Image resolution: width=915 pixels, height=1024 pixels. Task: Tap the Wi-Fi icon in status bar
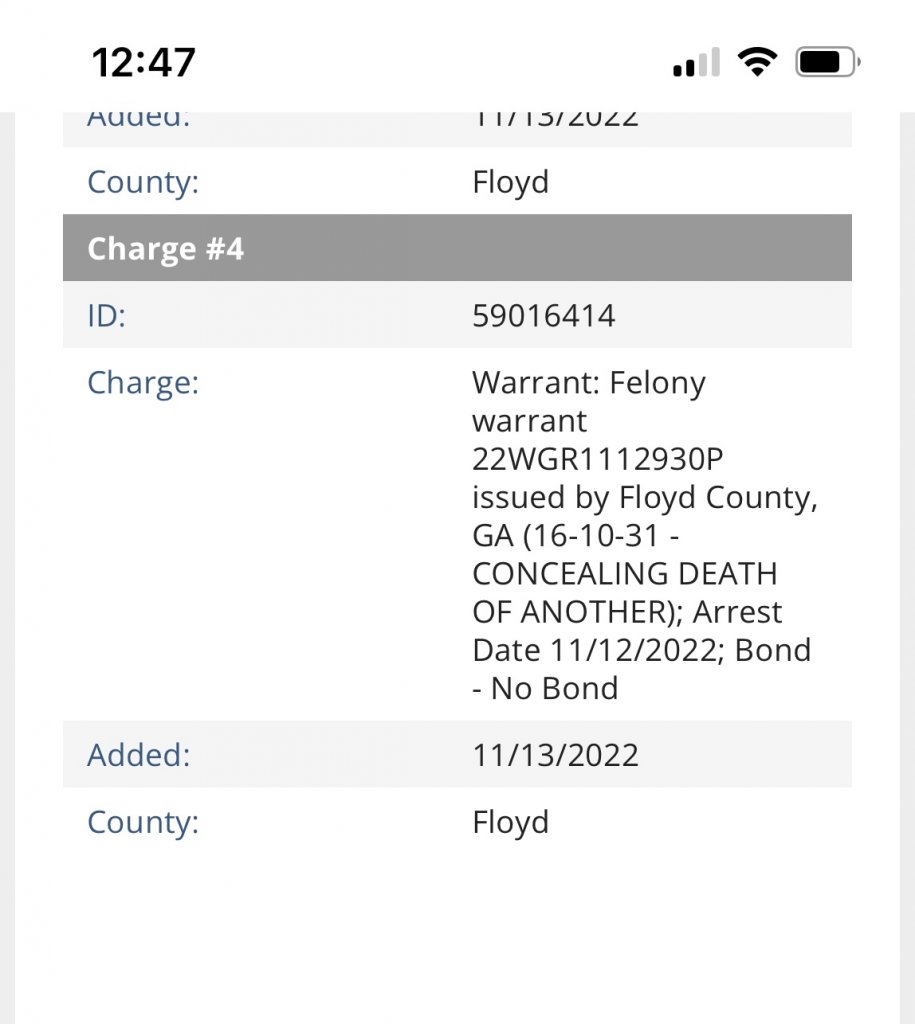click(757, 63)
